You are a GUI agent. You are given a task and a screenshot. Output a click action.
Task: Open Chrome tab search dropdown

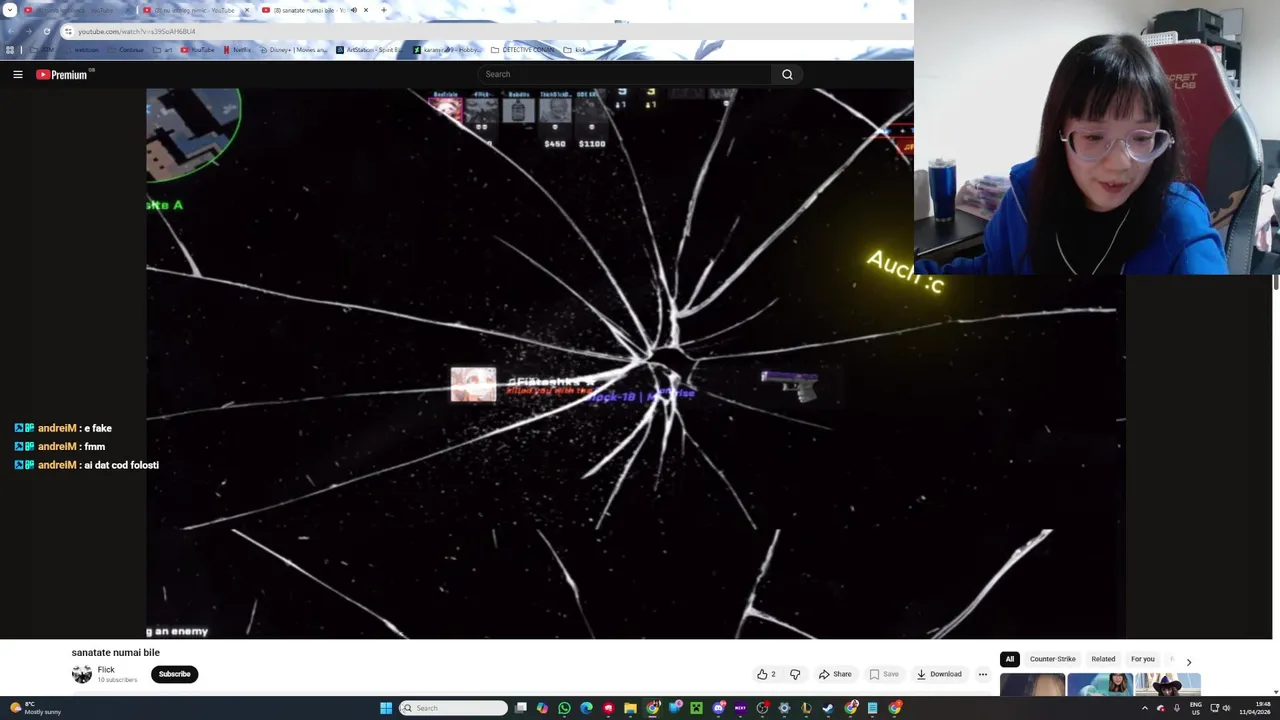(10, 10)
